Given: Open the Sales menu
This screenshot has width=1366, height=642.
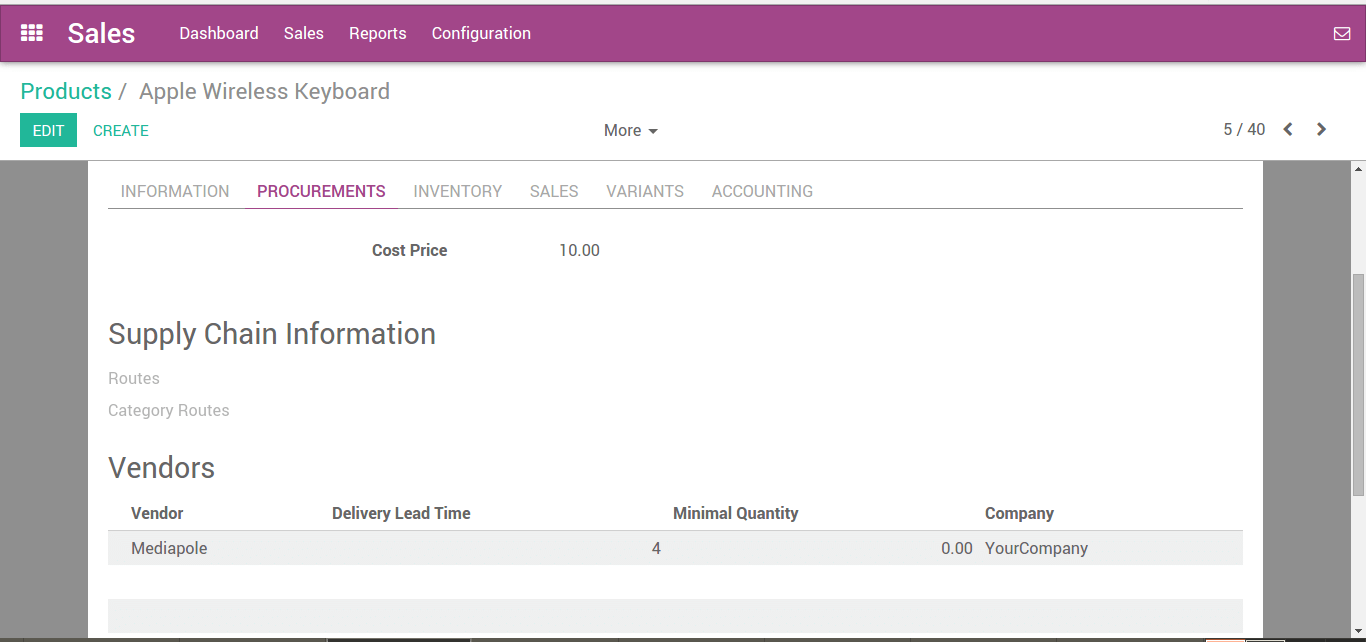Looking at the screenshot, I should coord(303,33).
